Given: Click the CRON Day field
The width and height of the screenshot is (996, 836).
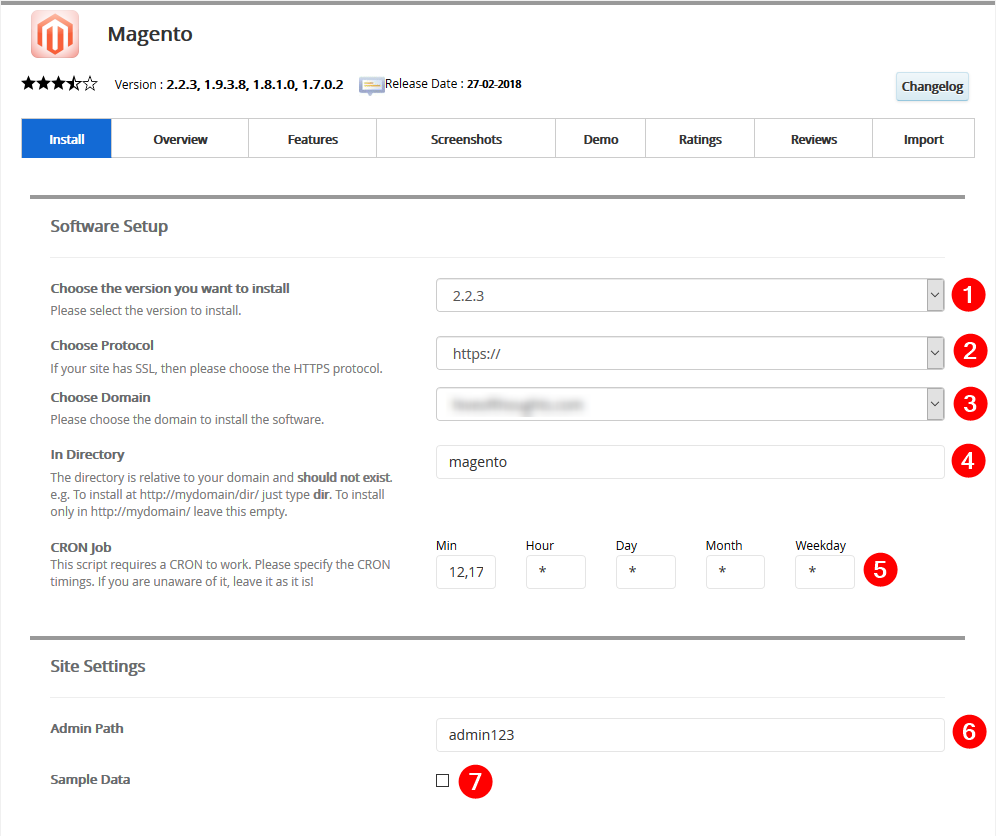Looking at the screenshot, I should click(645, 572).
